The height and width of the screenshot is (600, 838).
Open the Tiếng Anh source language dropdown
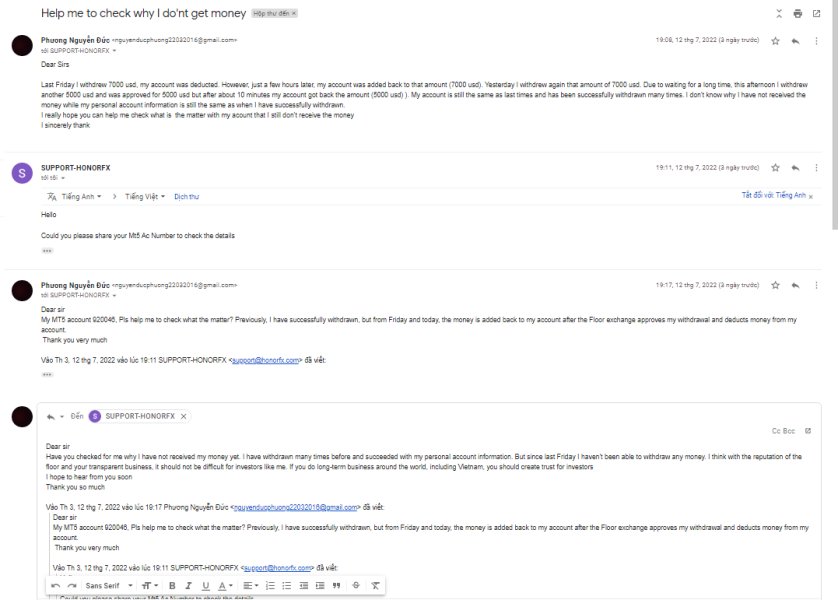pyautogui.click(x=81, y=197)
